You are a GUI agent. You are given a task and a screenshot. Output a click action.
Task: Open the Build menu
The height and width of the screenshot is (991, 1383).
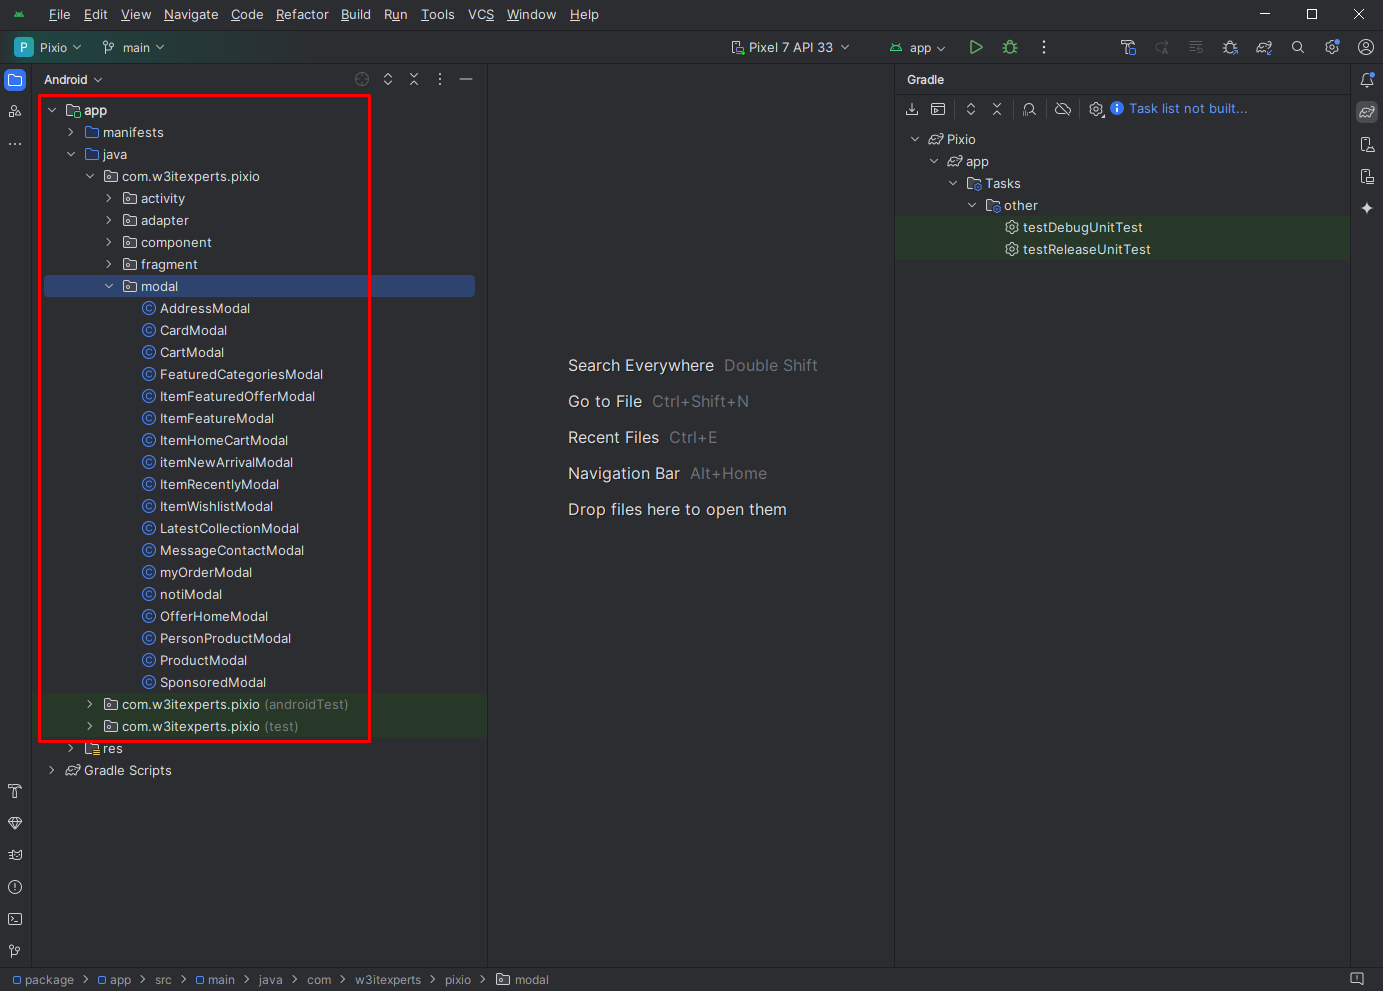(356, 15)
